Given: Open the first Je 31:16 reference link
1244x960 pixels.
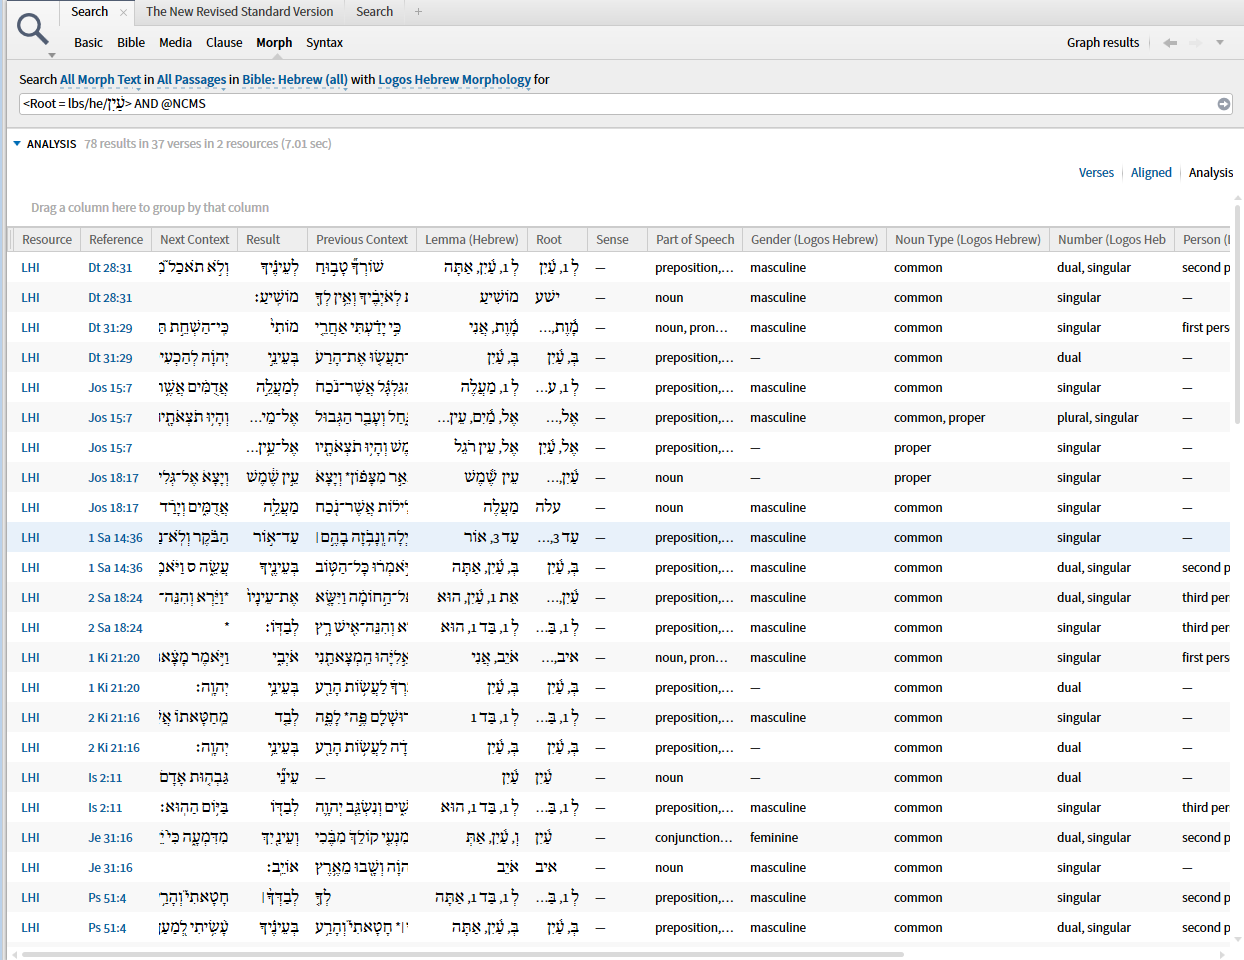Looking at the screenshot, I should [110, 838].
